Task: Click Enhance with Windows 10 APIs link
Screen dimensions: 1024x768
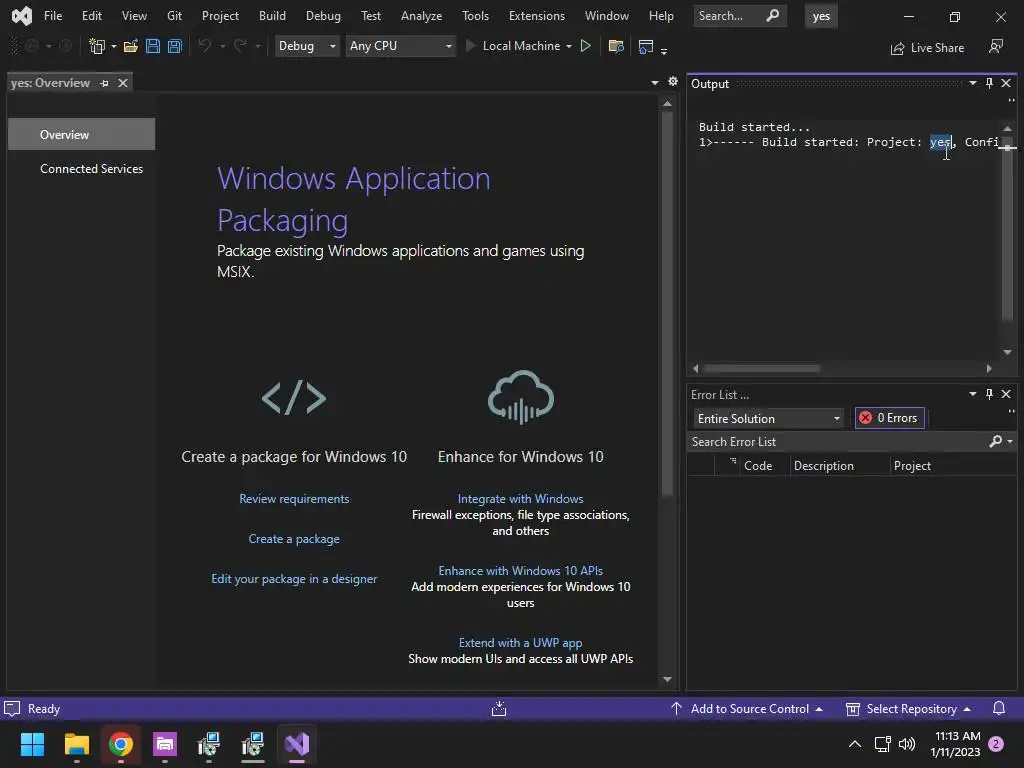Action: coord(520,570)
